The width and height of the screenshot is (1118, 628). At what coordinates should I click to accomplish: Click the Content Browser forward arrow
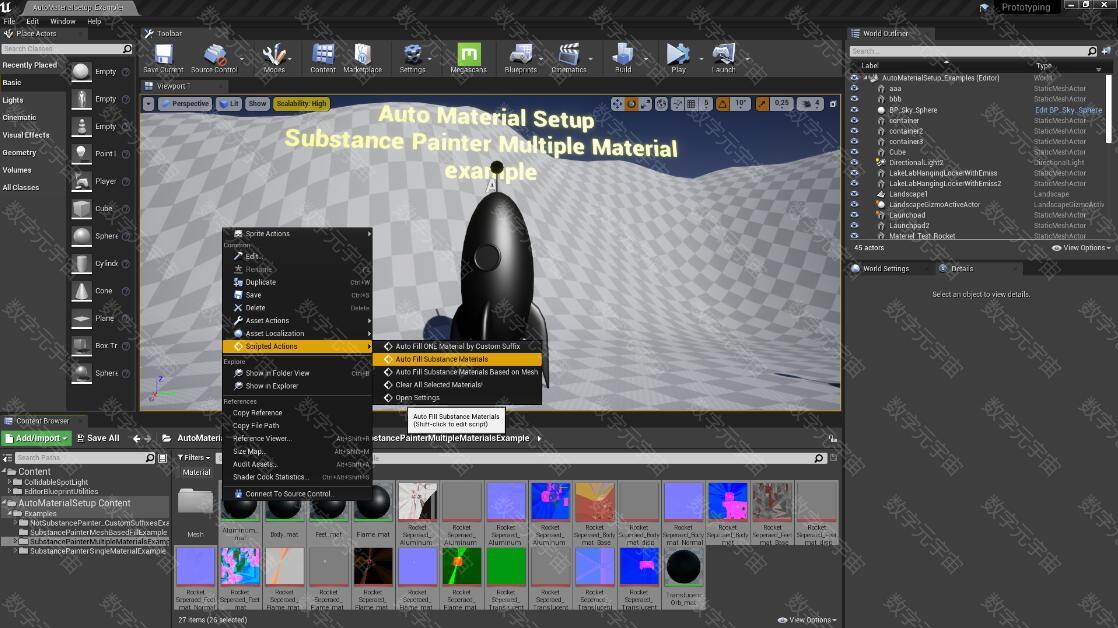(x=148, y=438)
